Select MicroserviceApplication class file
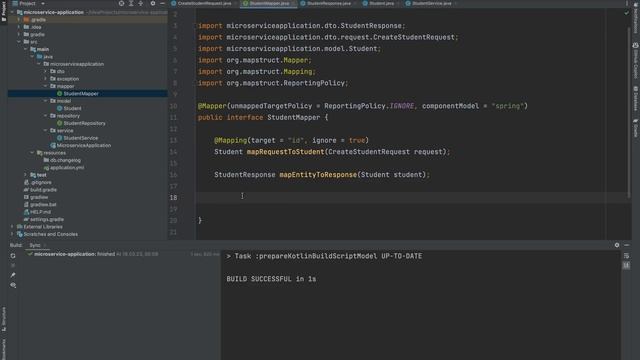Image resolution: width=640 pixels, height=360 pixels. coord(80,145)
